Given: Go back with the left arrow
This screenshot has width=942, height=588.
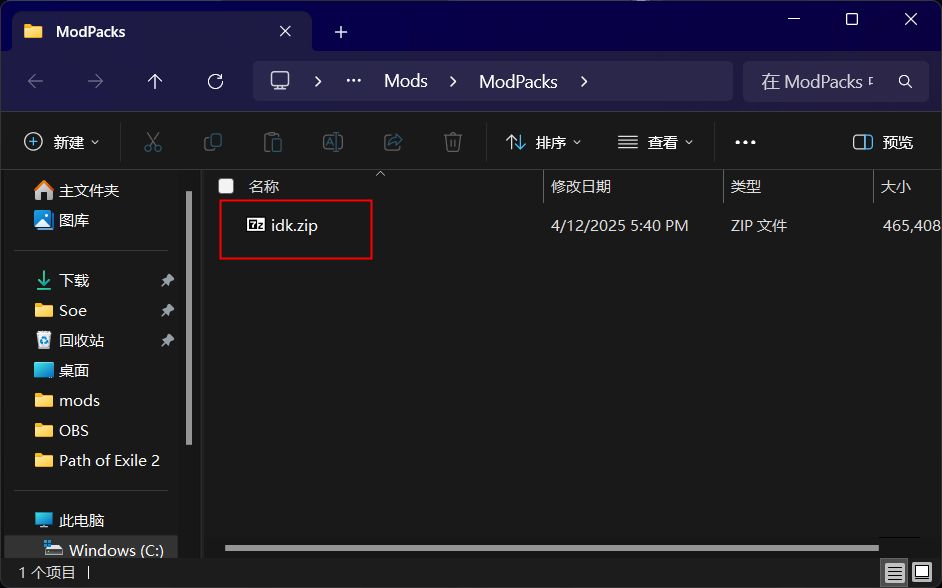Looking at the screenshot, I should pos(35,81).
